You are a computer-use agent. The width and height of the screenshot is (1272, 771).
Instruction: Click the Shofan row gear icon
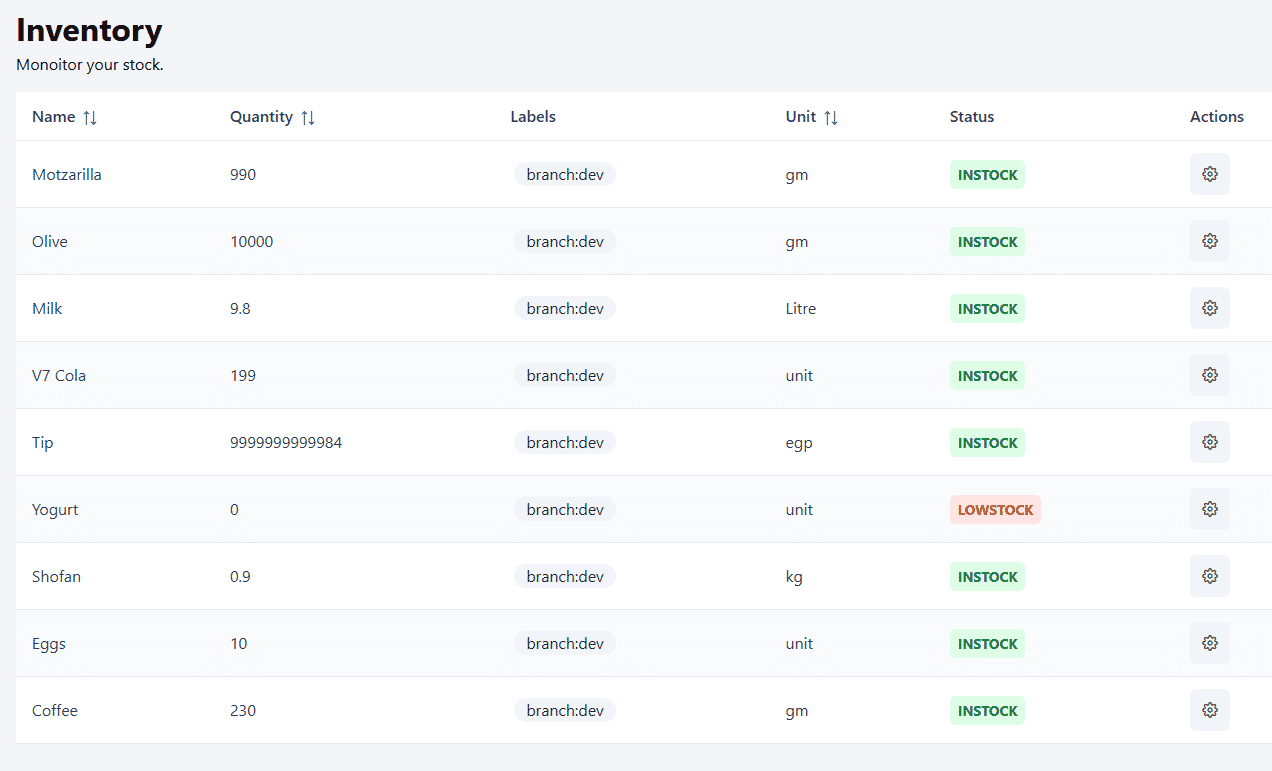[1209, 576]
